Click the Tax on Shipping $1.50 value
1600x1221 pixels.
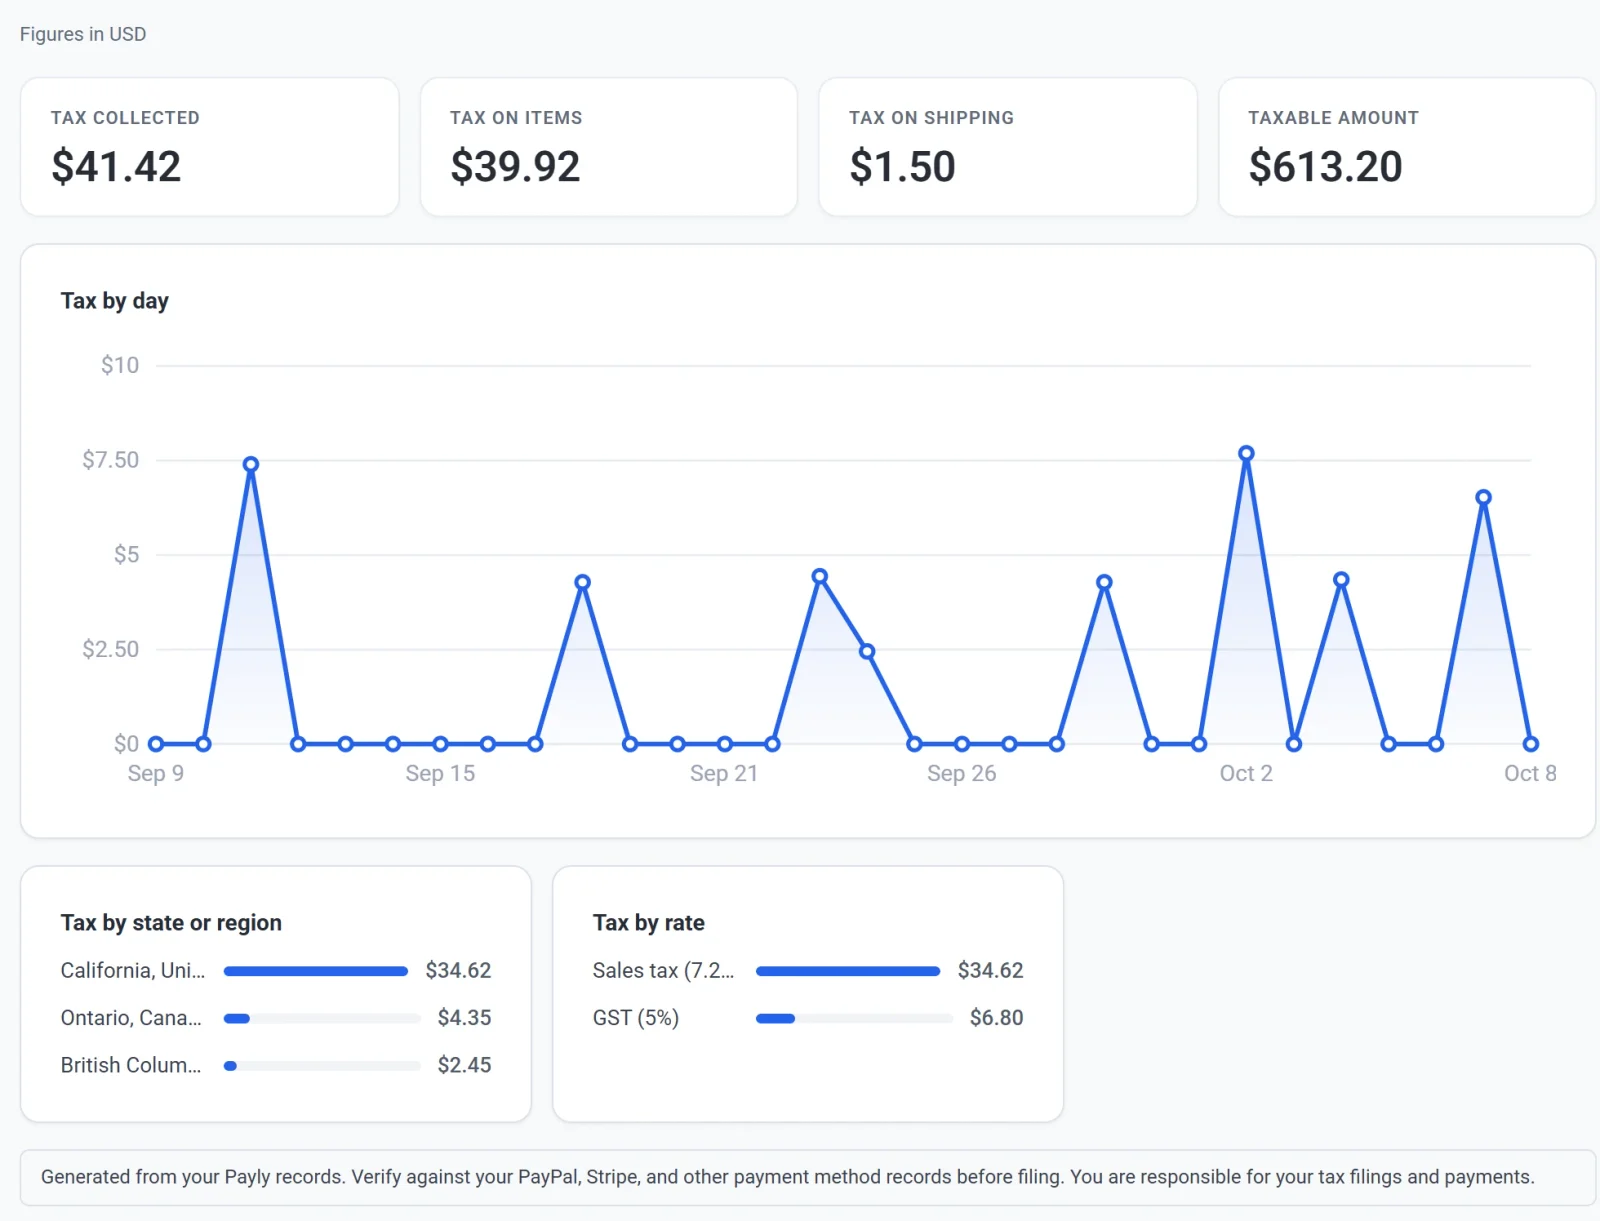902,166
